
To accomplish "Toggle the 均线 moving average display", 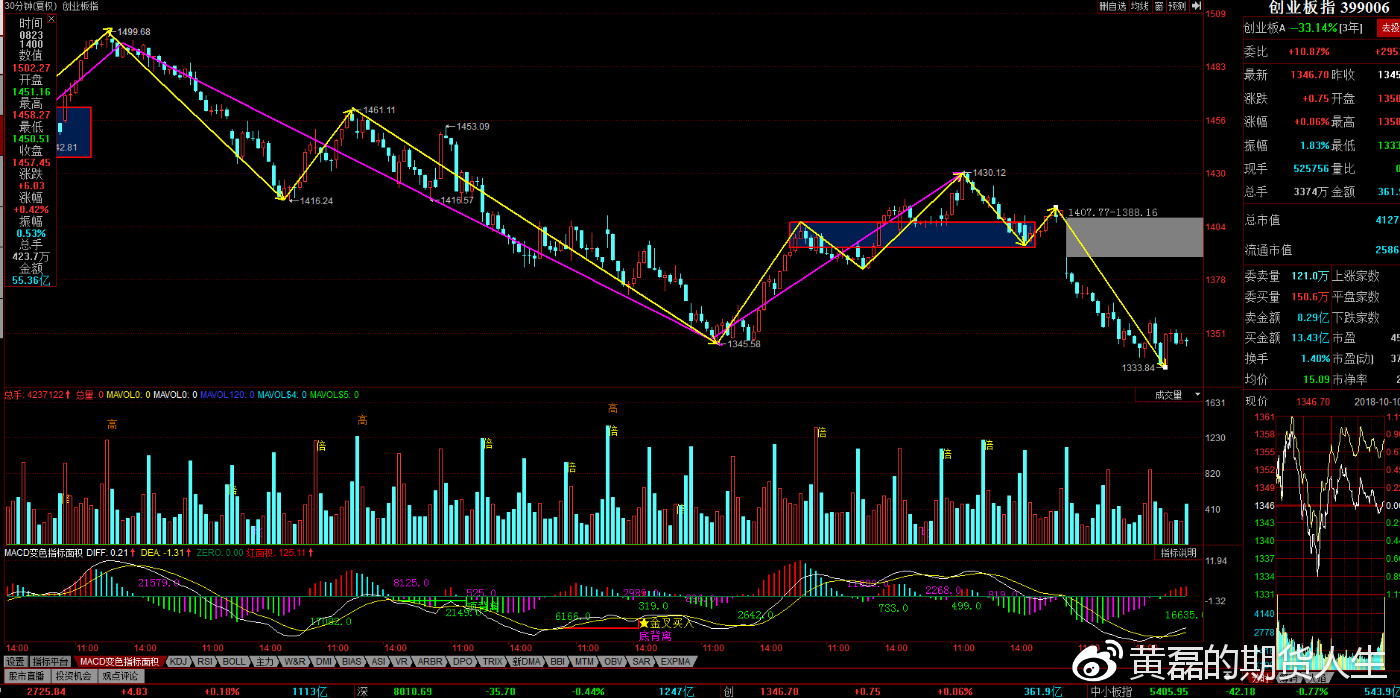I will click(x=1140, y=6).
